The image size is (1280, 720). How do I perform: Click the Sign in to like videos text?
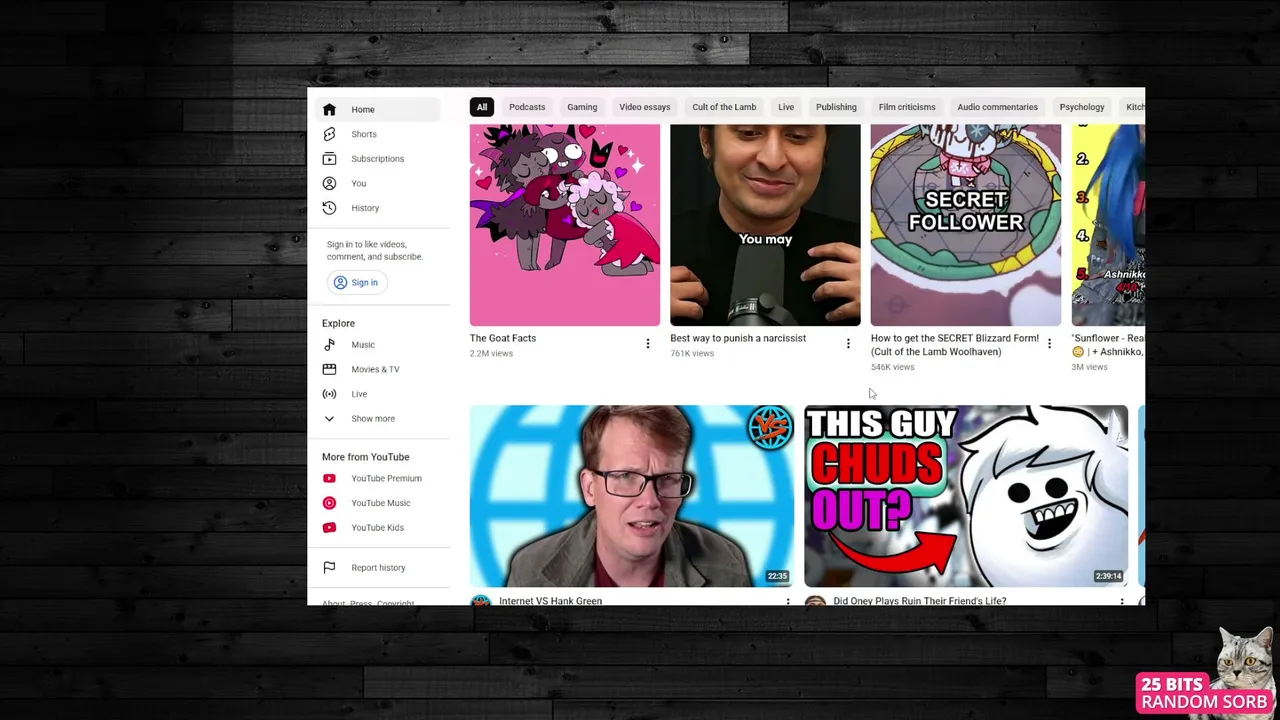point(375,250)
